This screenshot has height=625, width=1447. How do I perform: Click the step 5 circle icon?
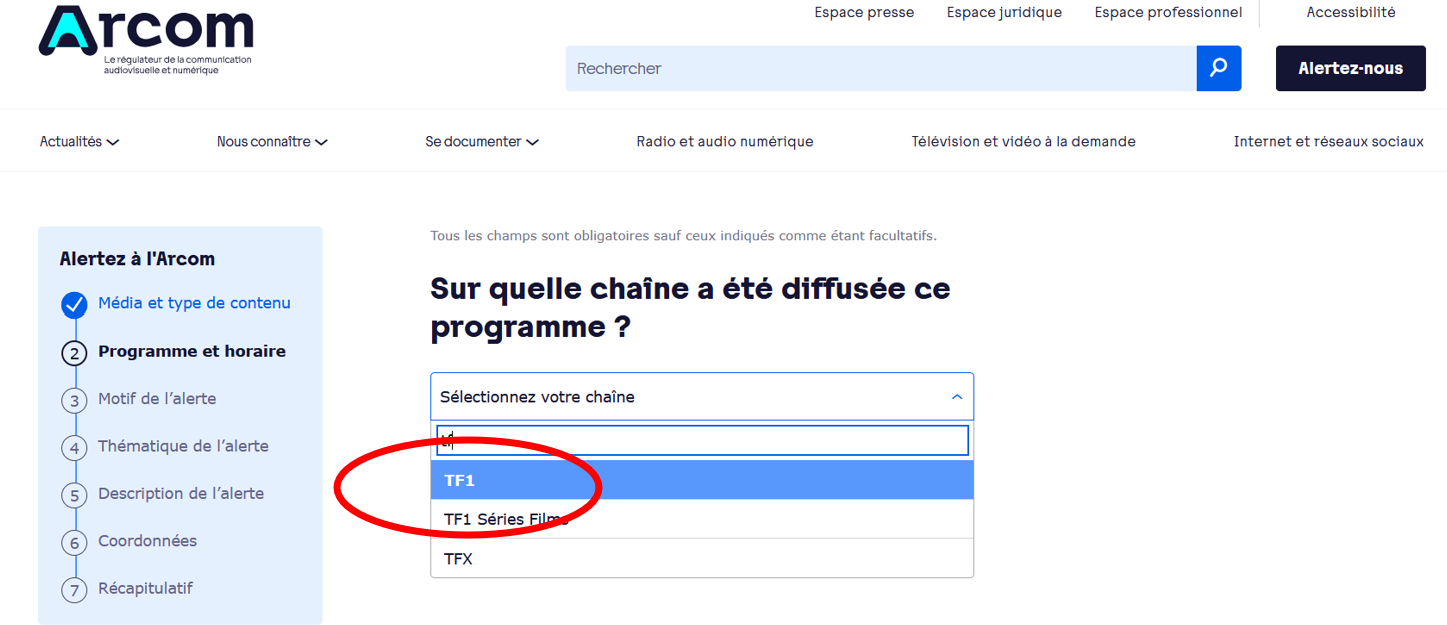(x=74, y=495)
